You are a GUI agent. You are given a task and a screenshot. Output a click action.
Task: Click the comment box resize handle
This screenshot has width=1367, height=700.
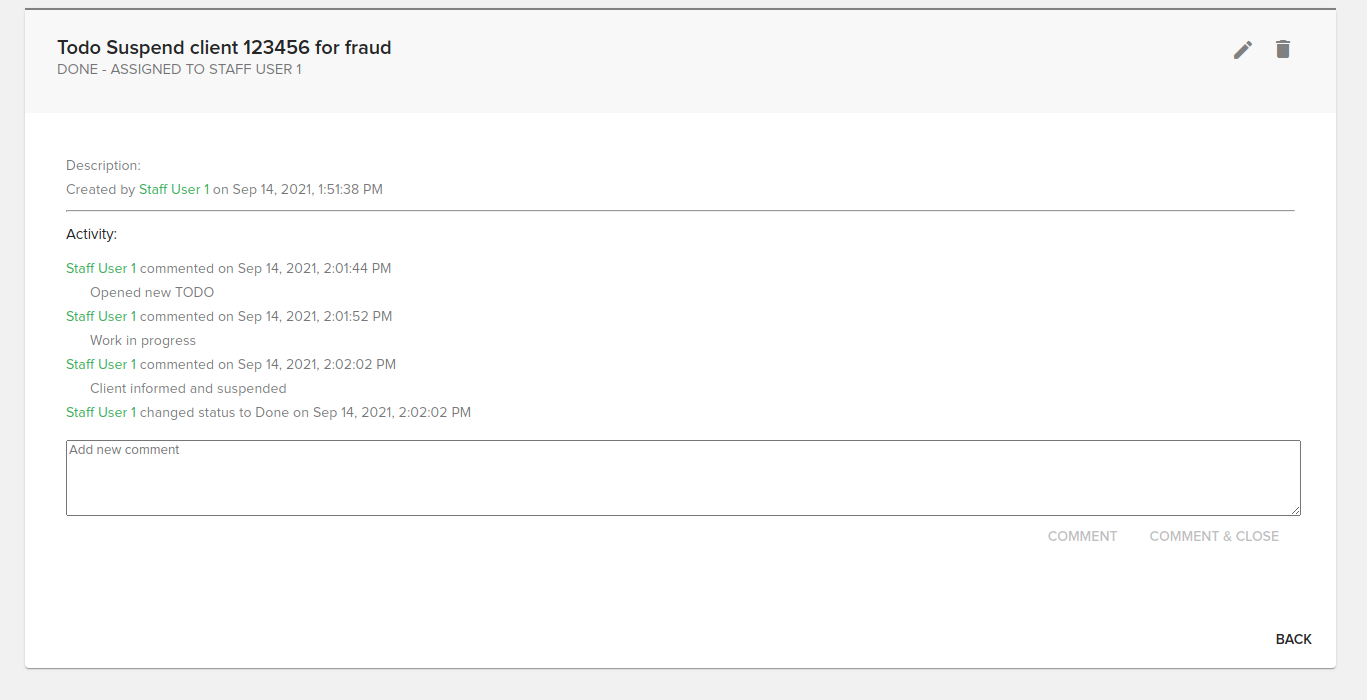[1295, 511]
